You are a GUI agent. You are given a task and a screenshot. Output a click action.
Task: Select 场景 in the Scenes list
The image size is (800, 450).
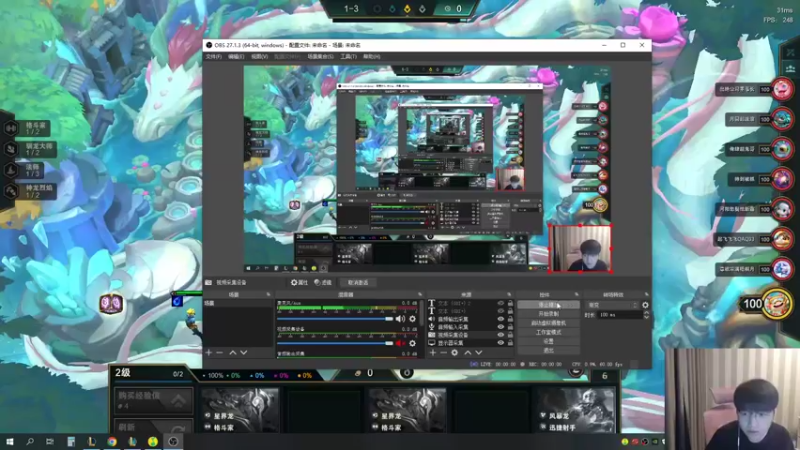point(238,303)
